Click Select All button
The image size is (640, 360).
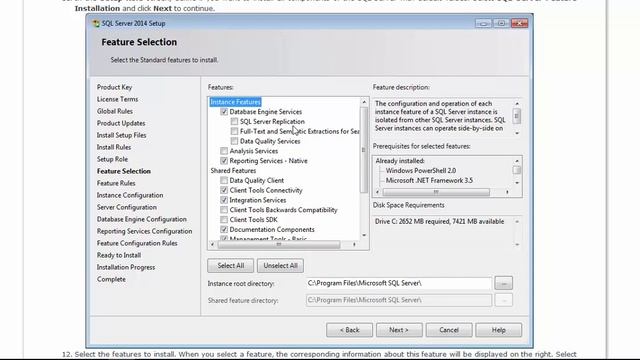231,266
